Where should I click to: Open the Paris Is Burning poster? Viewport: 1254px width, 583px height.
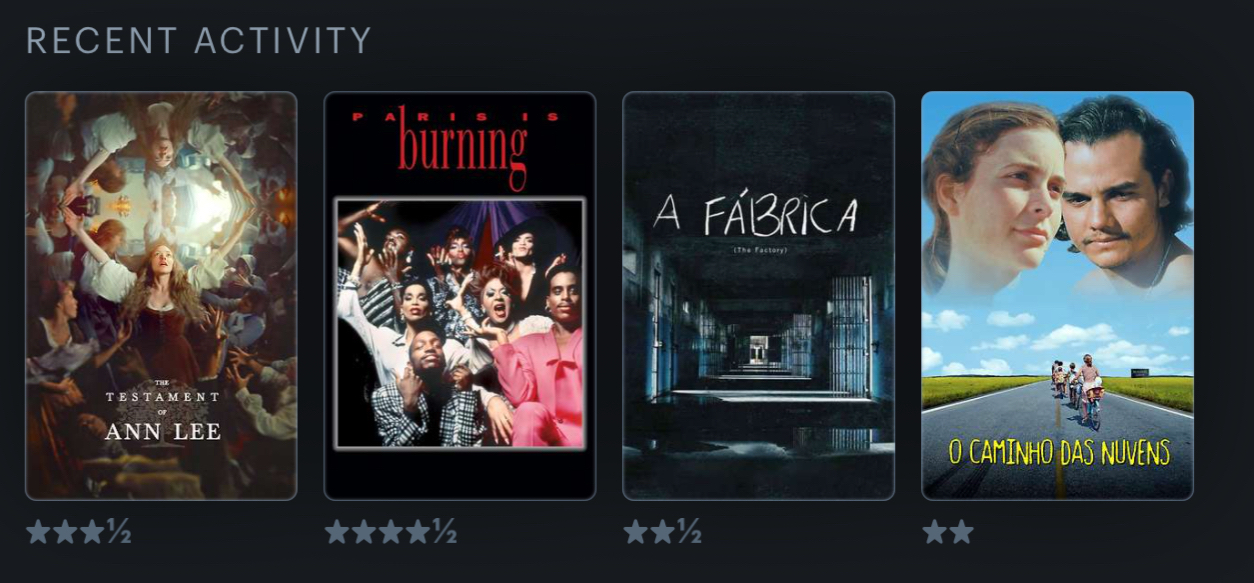coord(460,296)
